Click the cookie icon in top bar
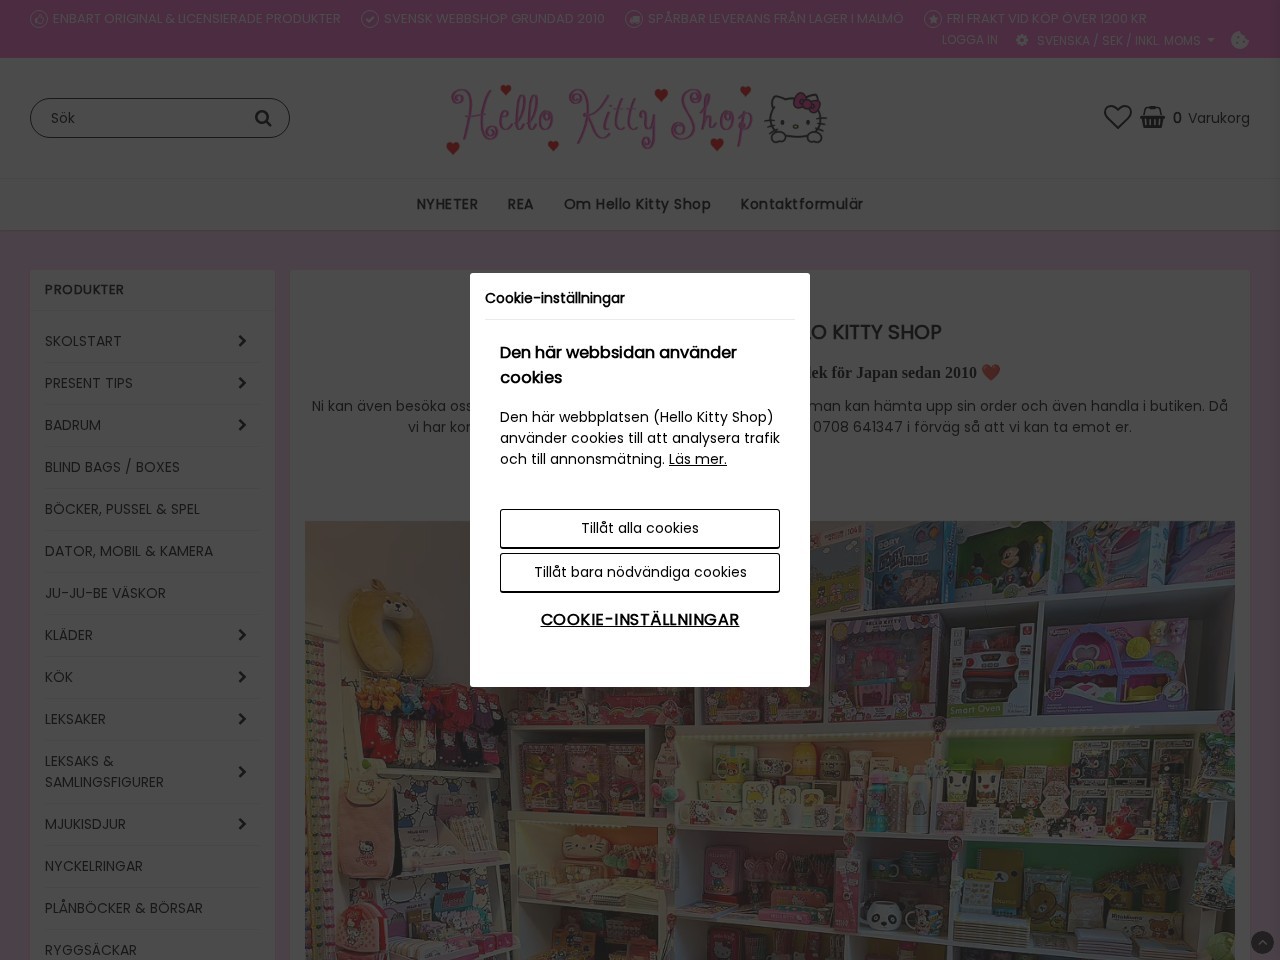Image resolution: width=1280 pixels, height=960 pixels. 1240,41
